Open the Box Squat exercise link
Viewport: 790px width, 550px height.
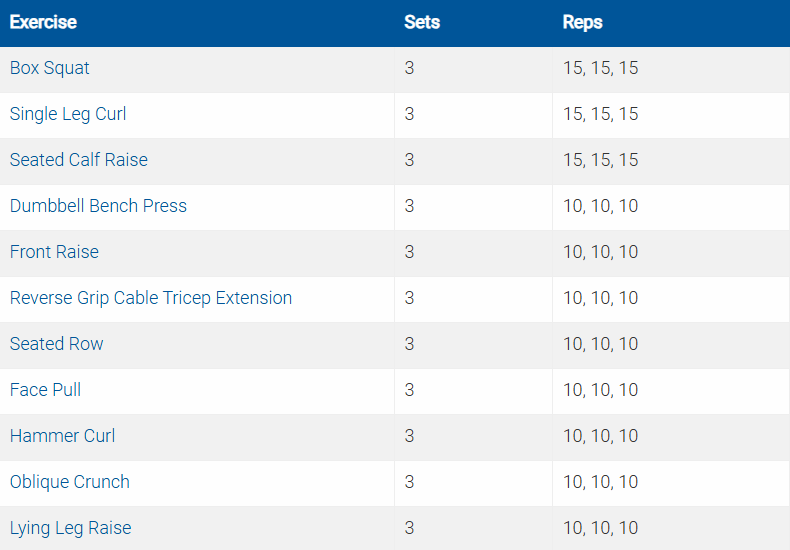tap(50, 68)
